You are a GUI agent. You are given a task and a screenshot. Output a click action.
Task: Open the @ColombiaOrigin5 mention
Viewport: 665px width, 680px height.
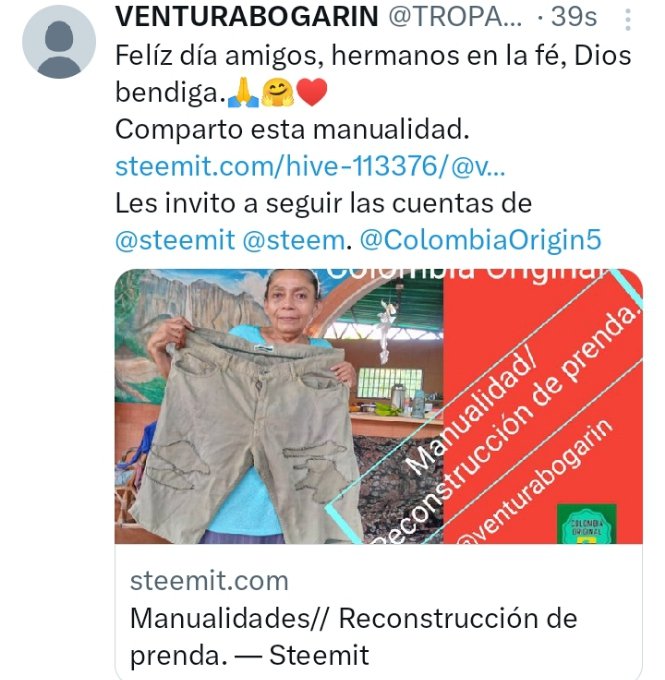click(x=481, y=240)
